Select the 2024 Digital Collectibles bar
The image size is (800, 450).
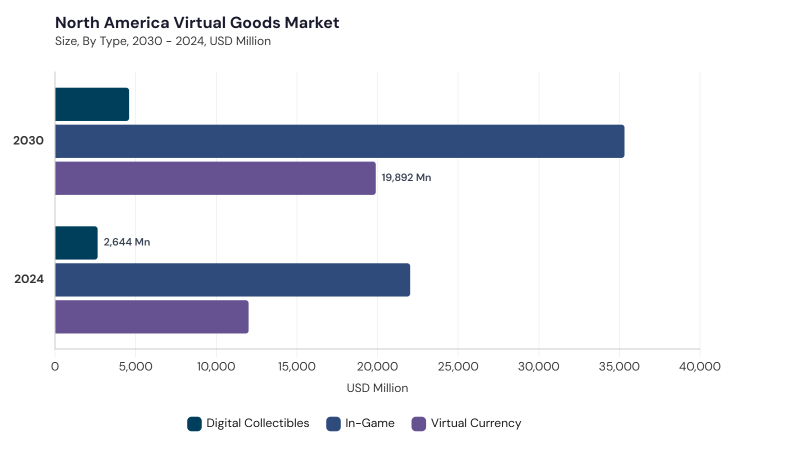click(76, 243)
